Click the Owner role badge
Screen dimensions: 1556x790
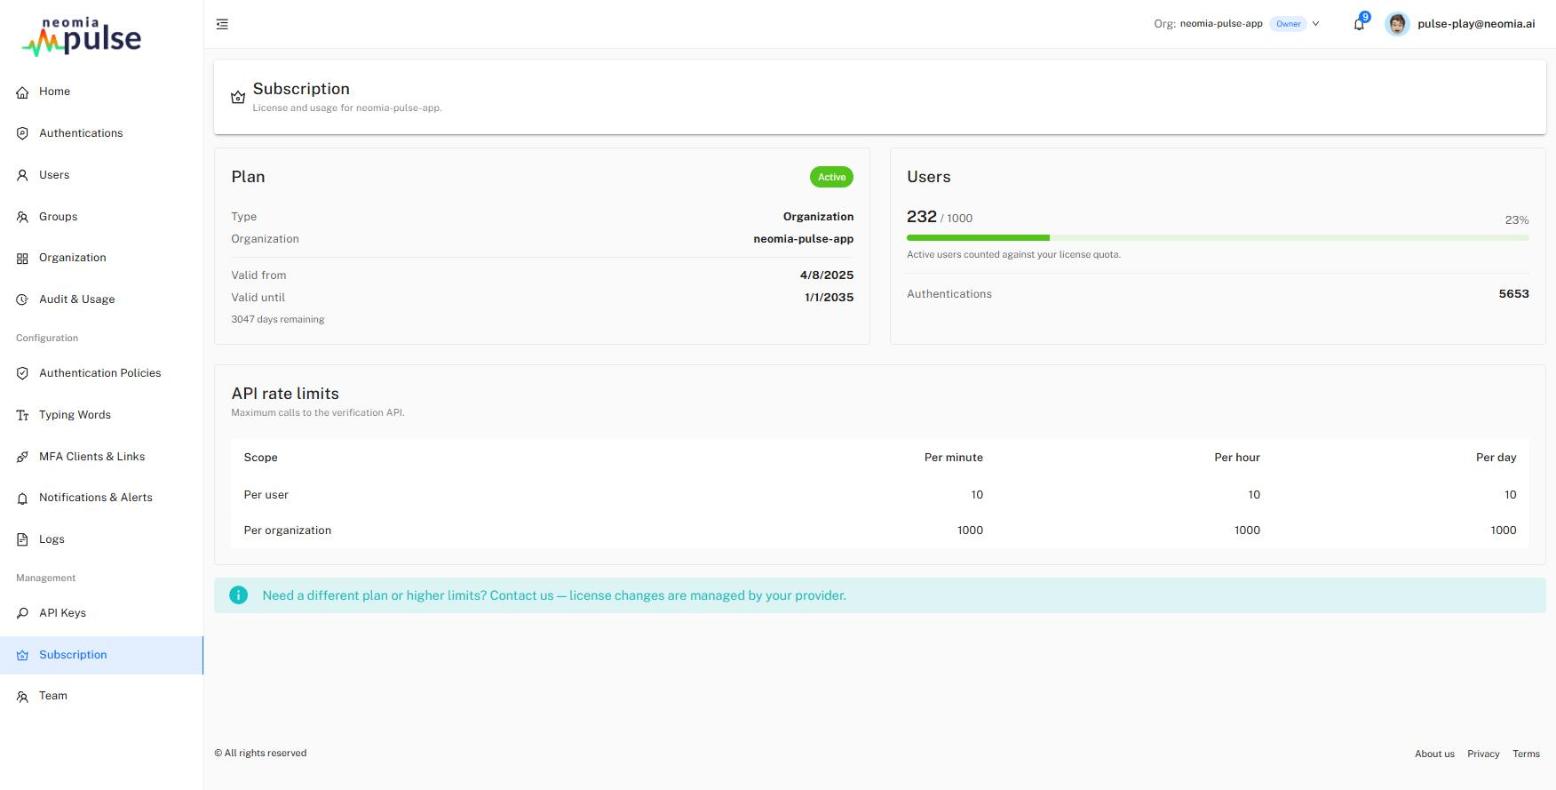1288,24
